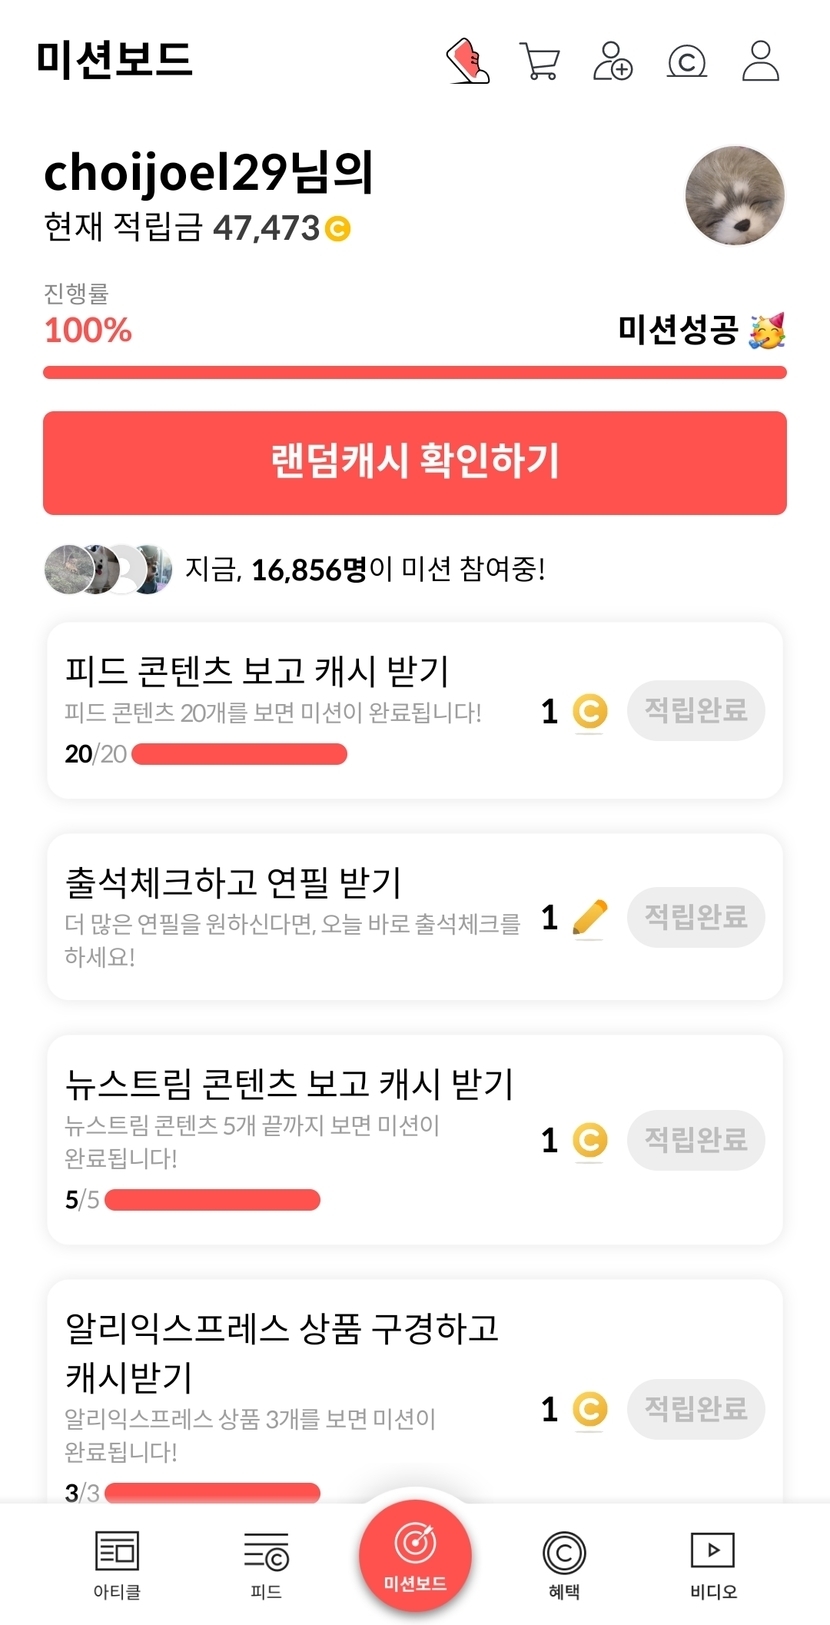Image resolution: width=830 pixels, height=1625 pixels.
Task: Tap 적립완료 on the 뉴스트림 mission
Action: click(x=696, y=1140)
